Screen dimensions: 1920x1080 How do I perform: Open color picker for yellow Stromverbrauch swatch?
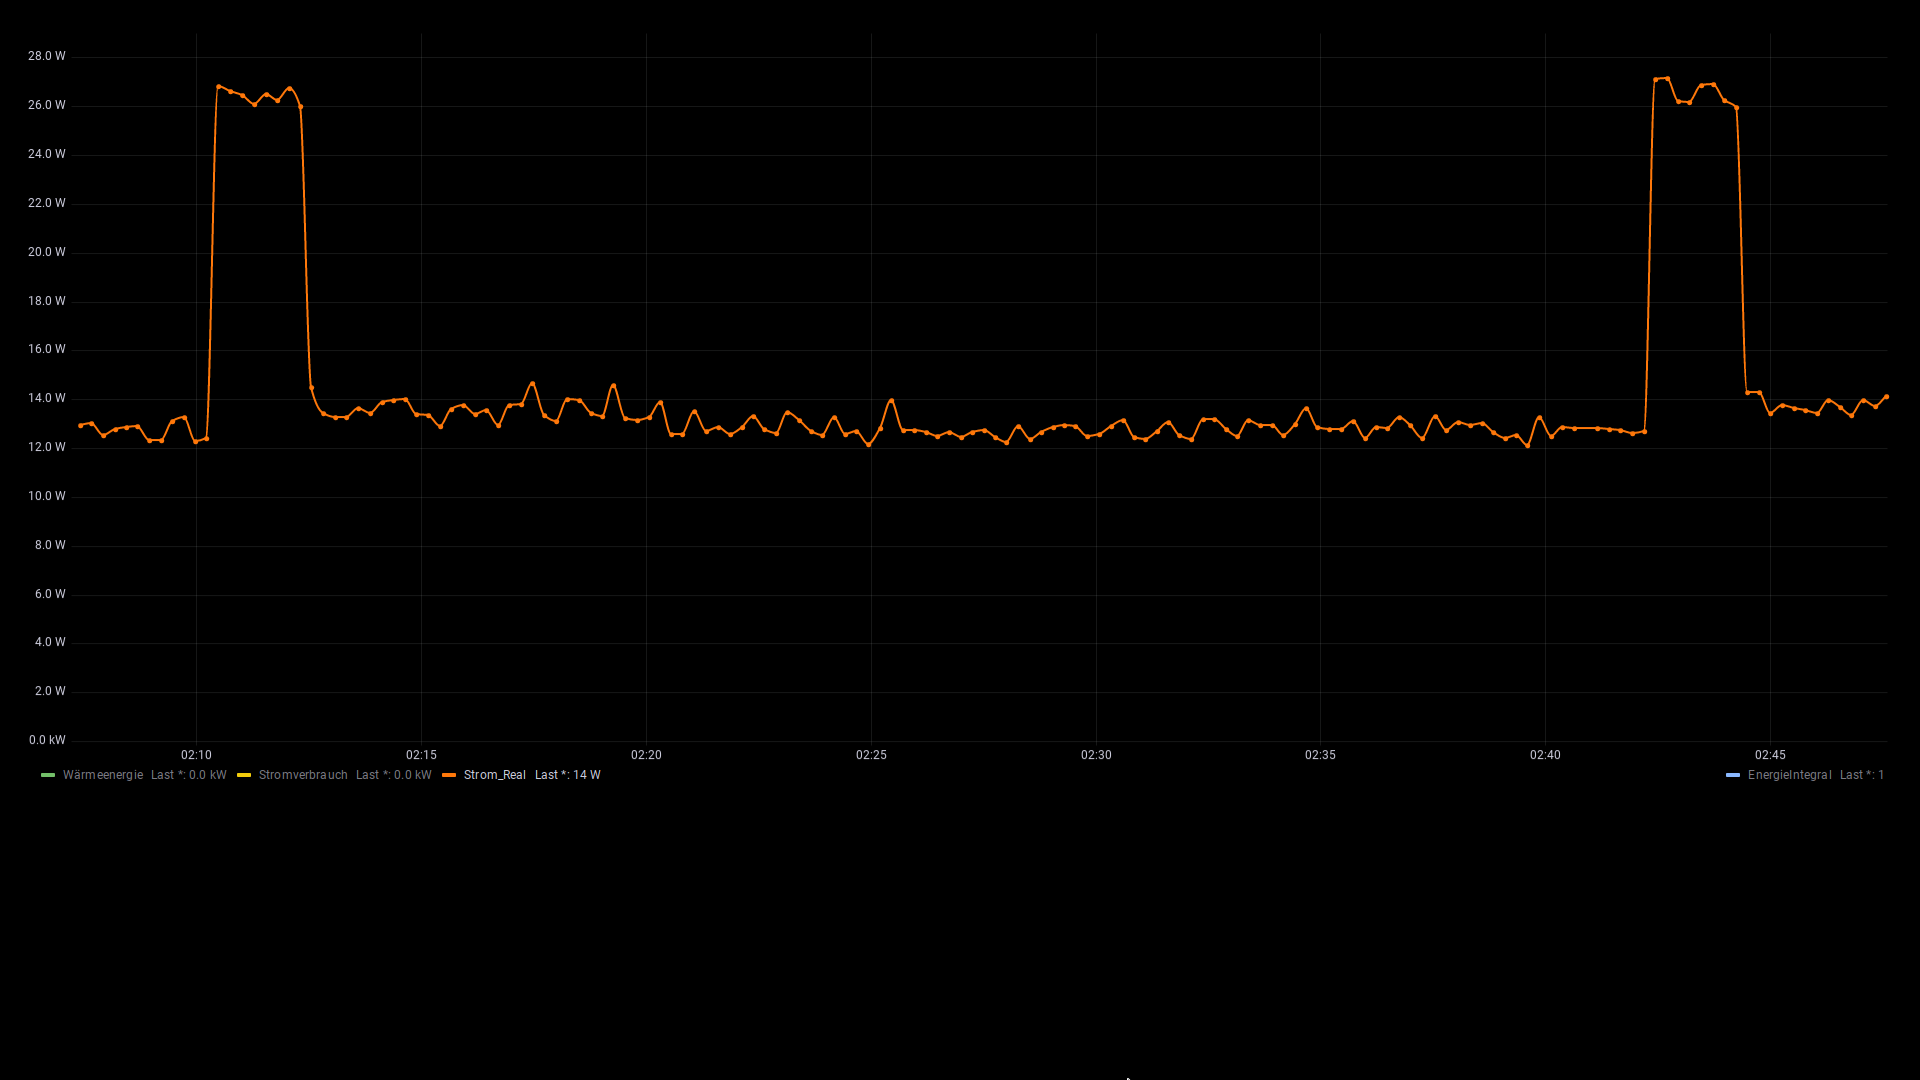pos(244,775)
